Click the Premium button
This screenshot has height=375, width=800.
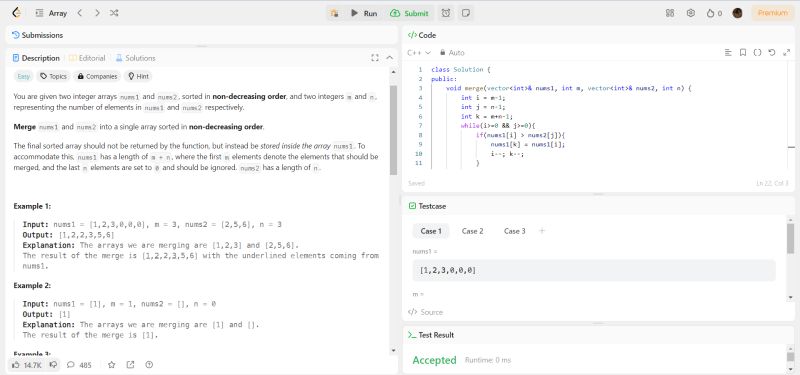click(x=772, y=13)
